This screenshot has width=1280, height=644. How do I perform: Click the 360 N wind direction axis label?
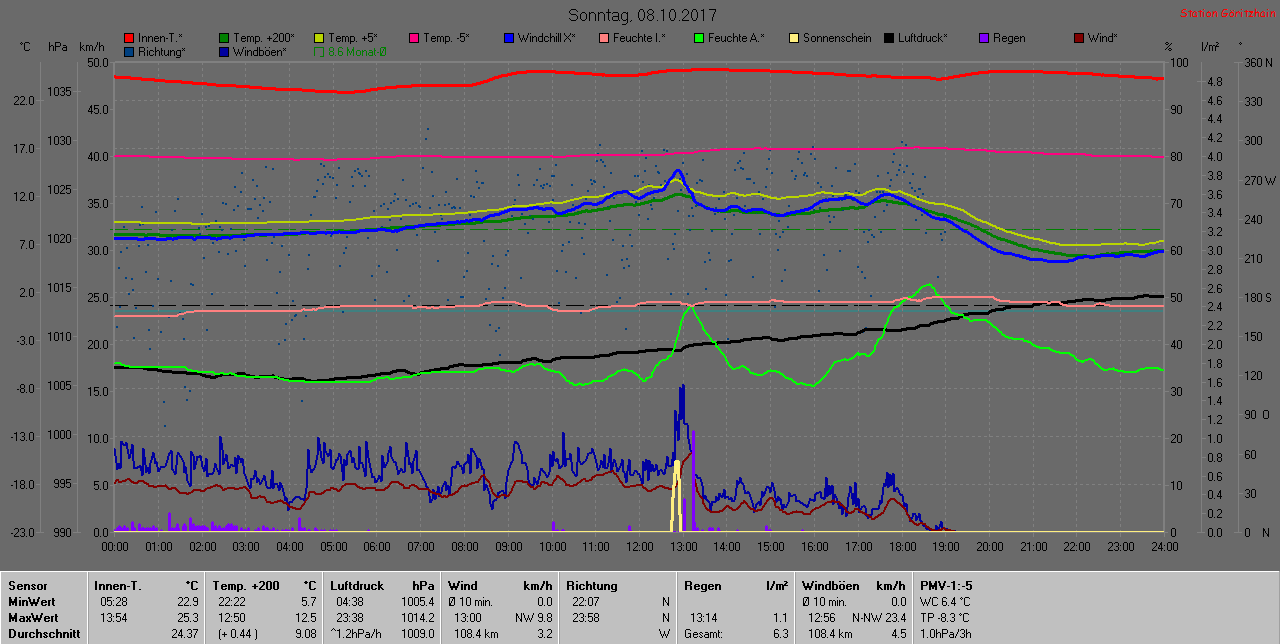1256,62
